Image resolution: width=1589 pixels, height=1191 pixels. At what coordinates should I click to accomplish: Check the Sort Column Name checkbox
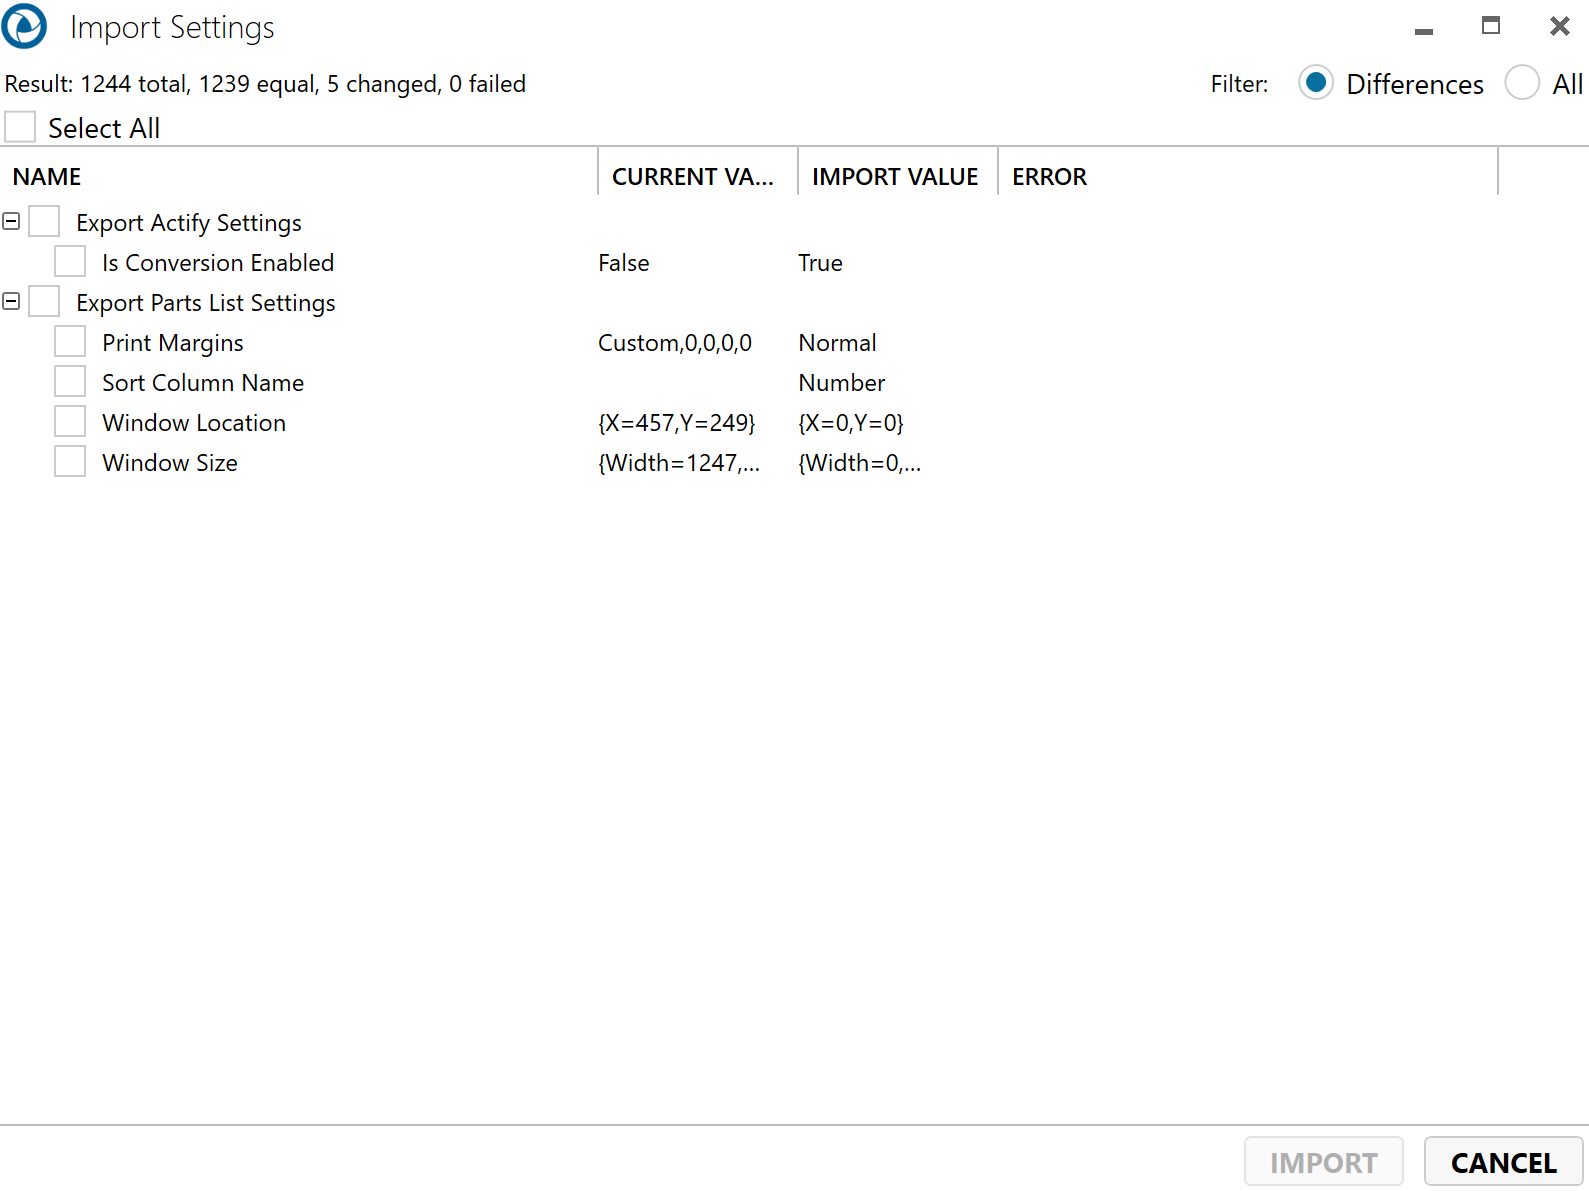pos(70,382)
